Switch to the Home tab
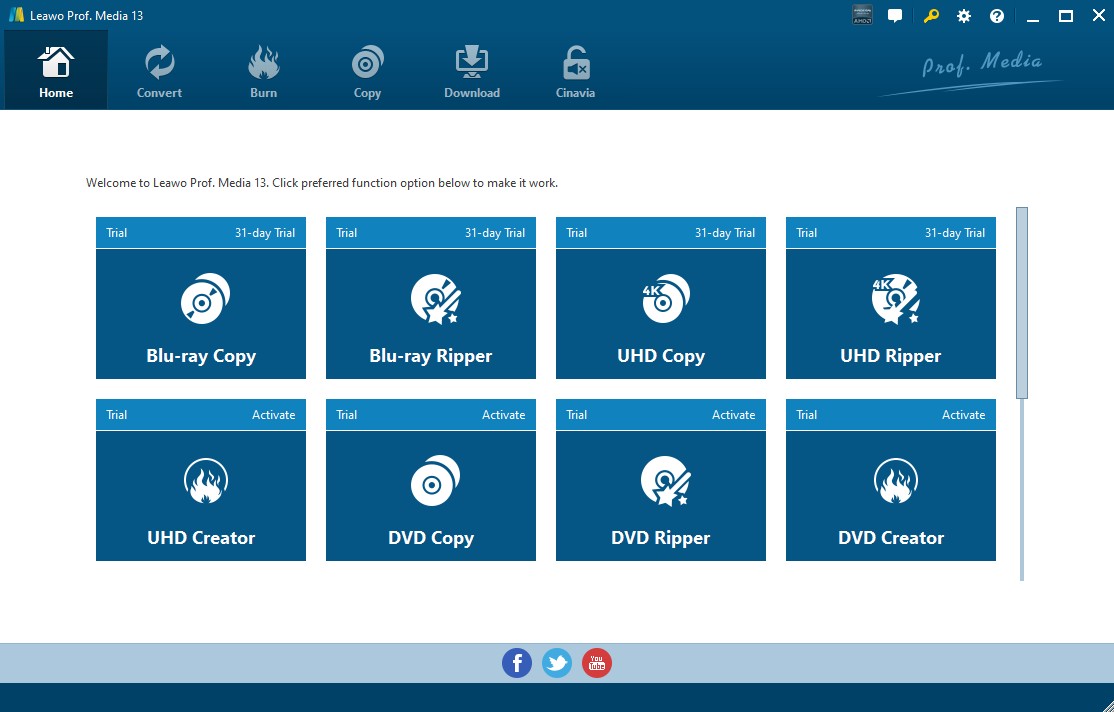Screen dimensions: 1114x712 point(55,69)
